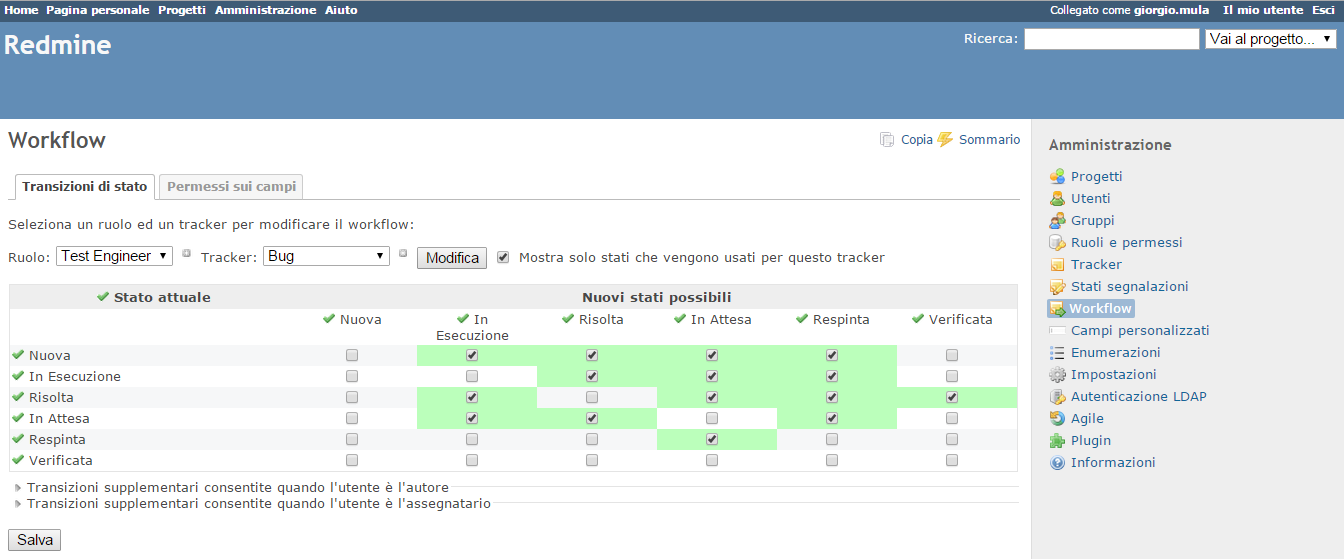The image size is (1344, 559).
Task: Switch to Permessi sui campi tab
Action: tap(231, 187)
